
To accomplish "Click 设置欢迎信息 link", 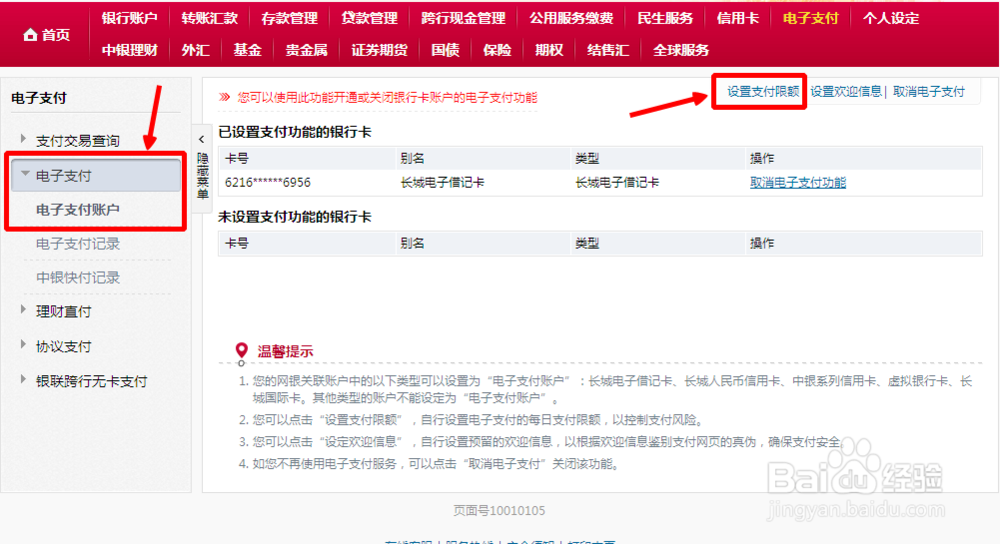I will [x=846, y=91].
